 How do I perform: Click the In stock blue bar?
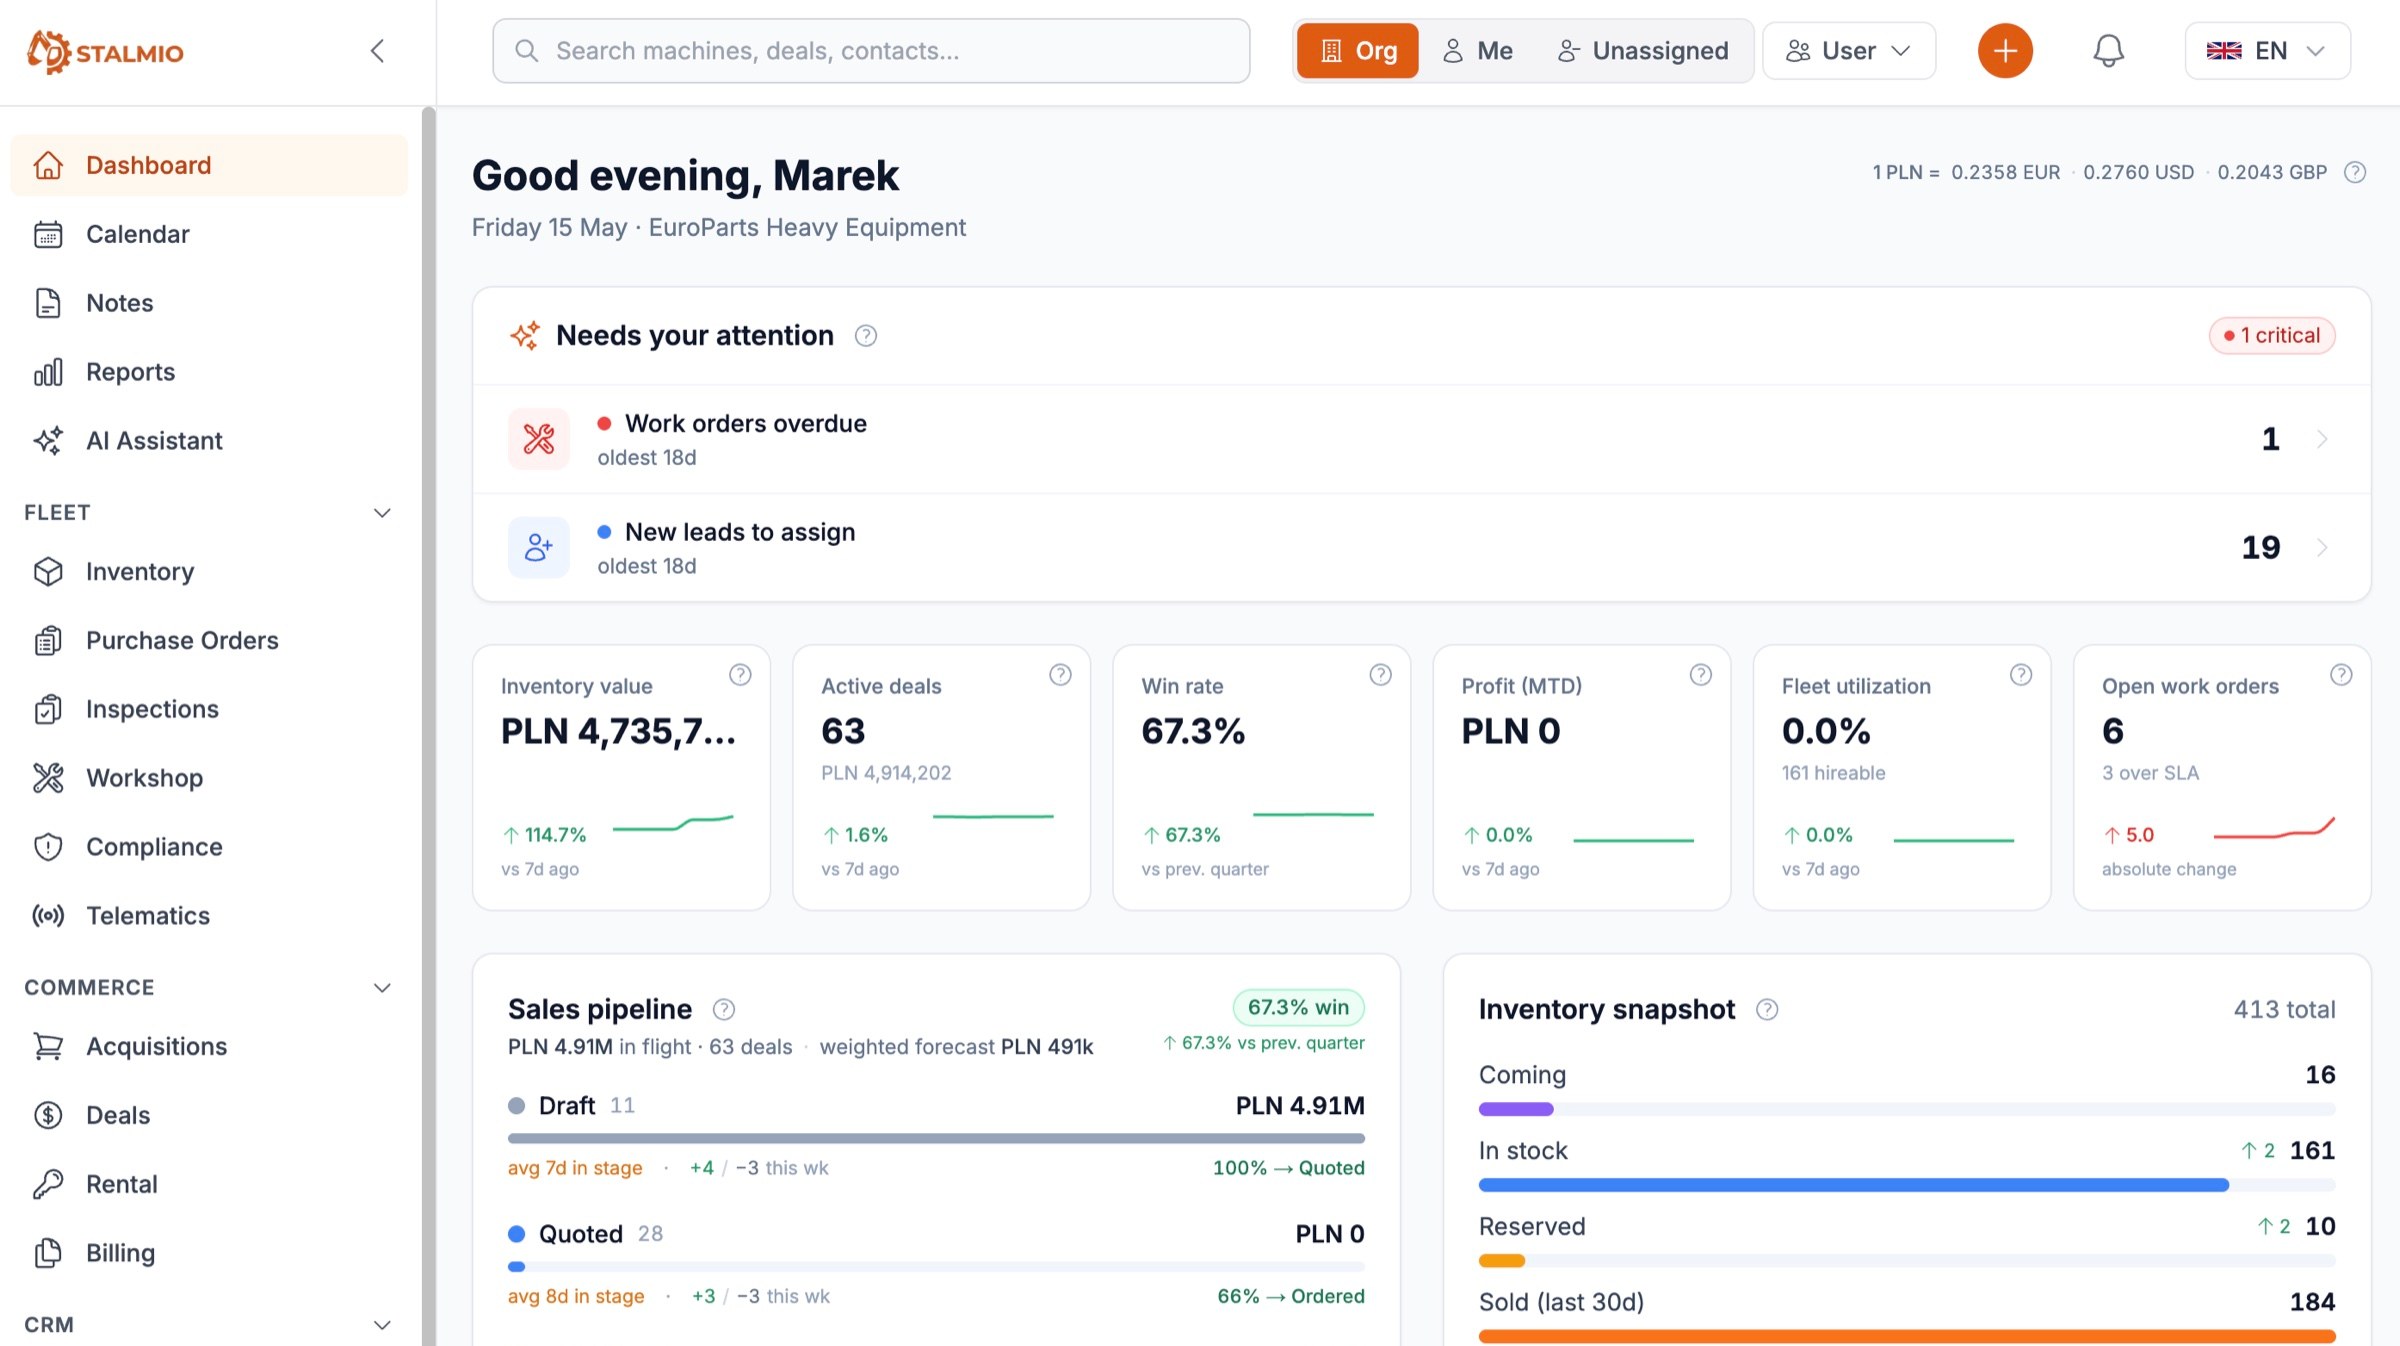pos(1853,1185)
